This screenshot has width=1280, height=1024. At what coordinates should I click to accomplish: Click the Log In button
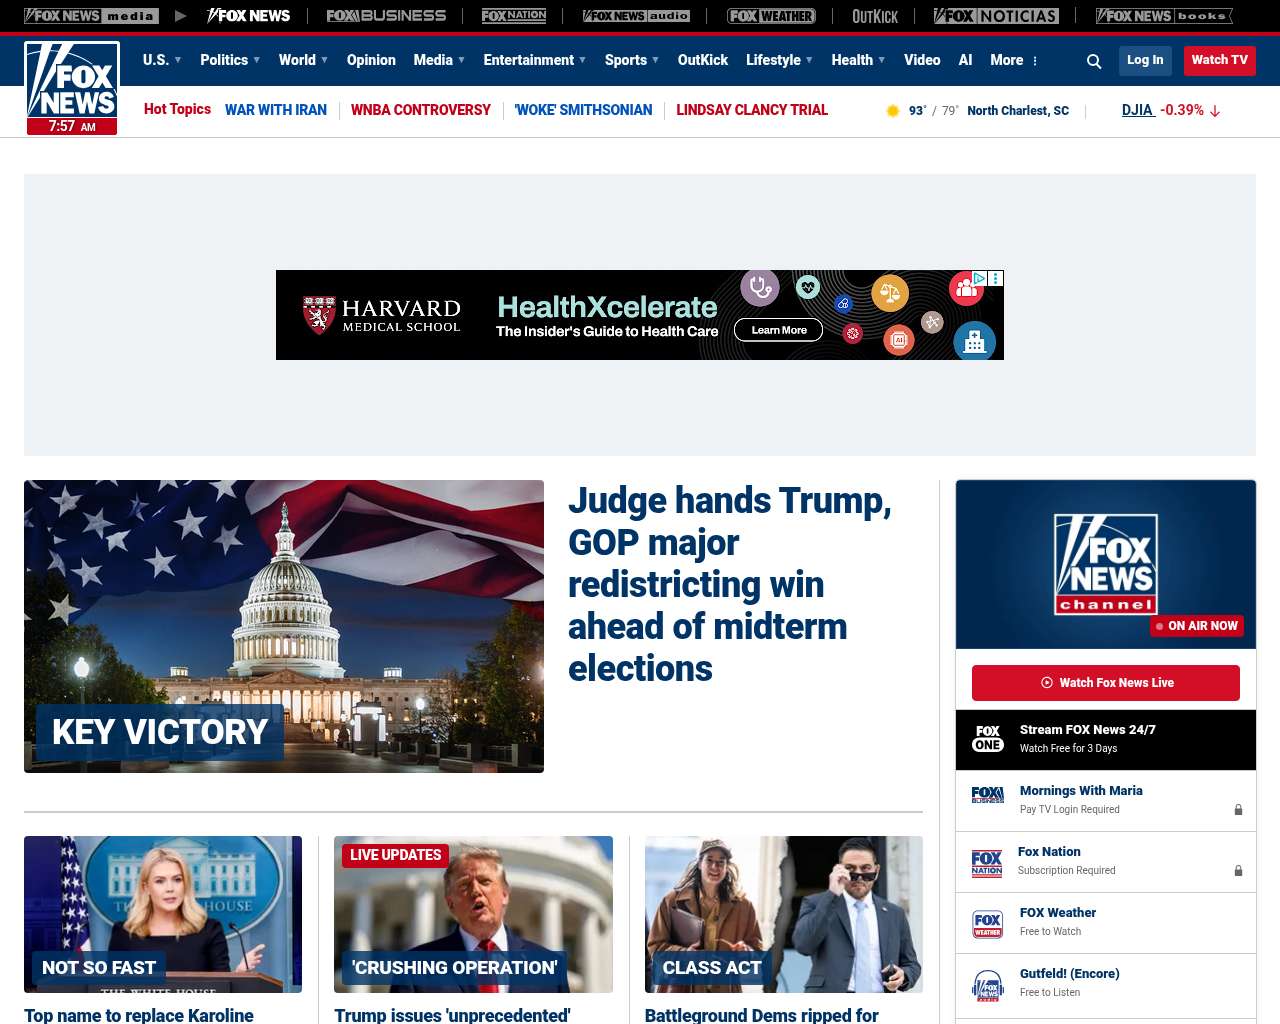point(1145,60)
